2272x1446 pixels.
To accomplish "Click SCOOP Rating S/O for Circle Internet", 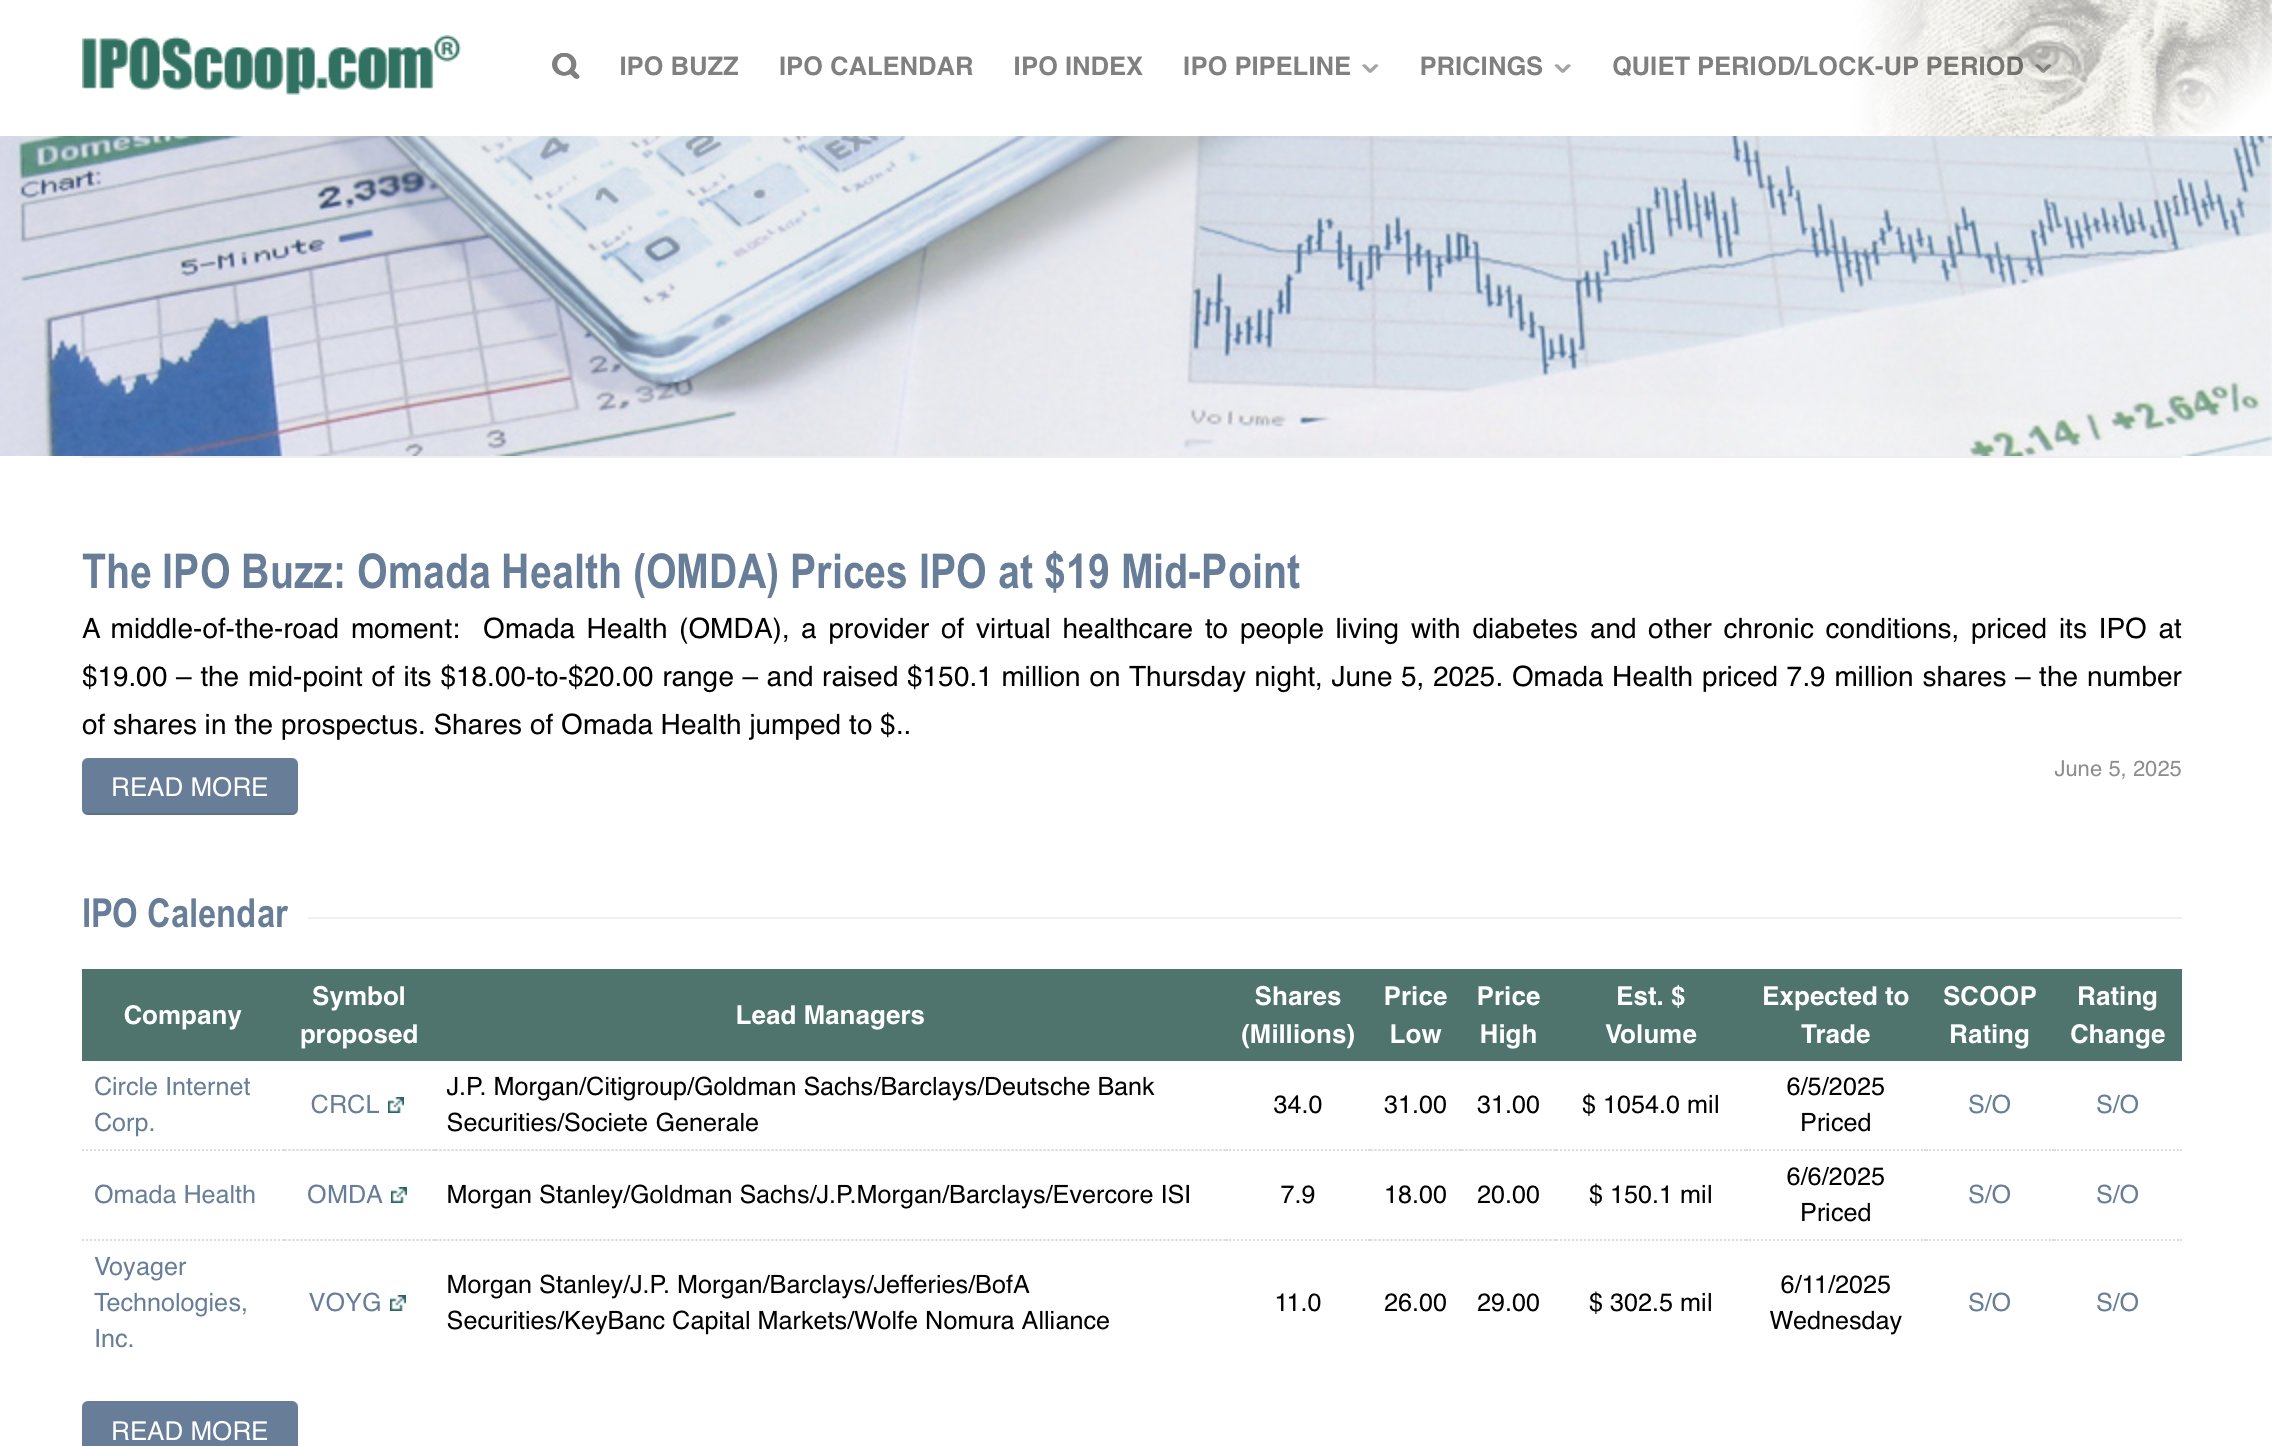I will [1989, 1105].
